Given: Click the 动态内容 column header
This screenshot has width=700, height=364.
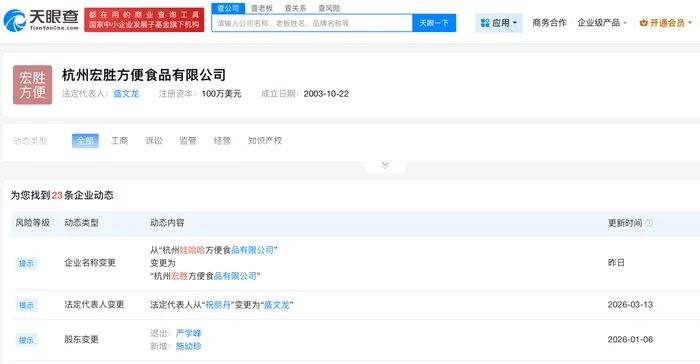Looking at the screenshot, I should (x=167, y=222).
